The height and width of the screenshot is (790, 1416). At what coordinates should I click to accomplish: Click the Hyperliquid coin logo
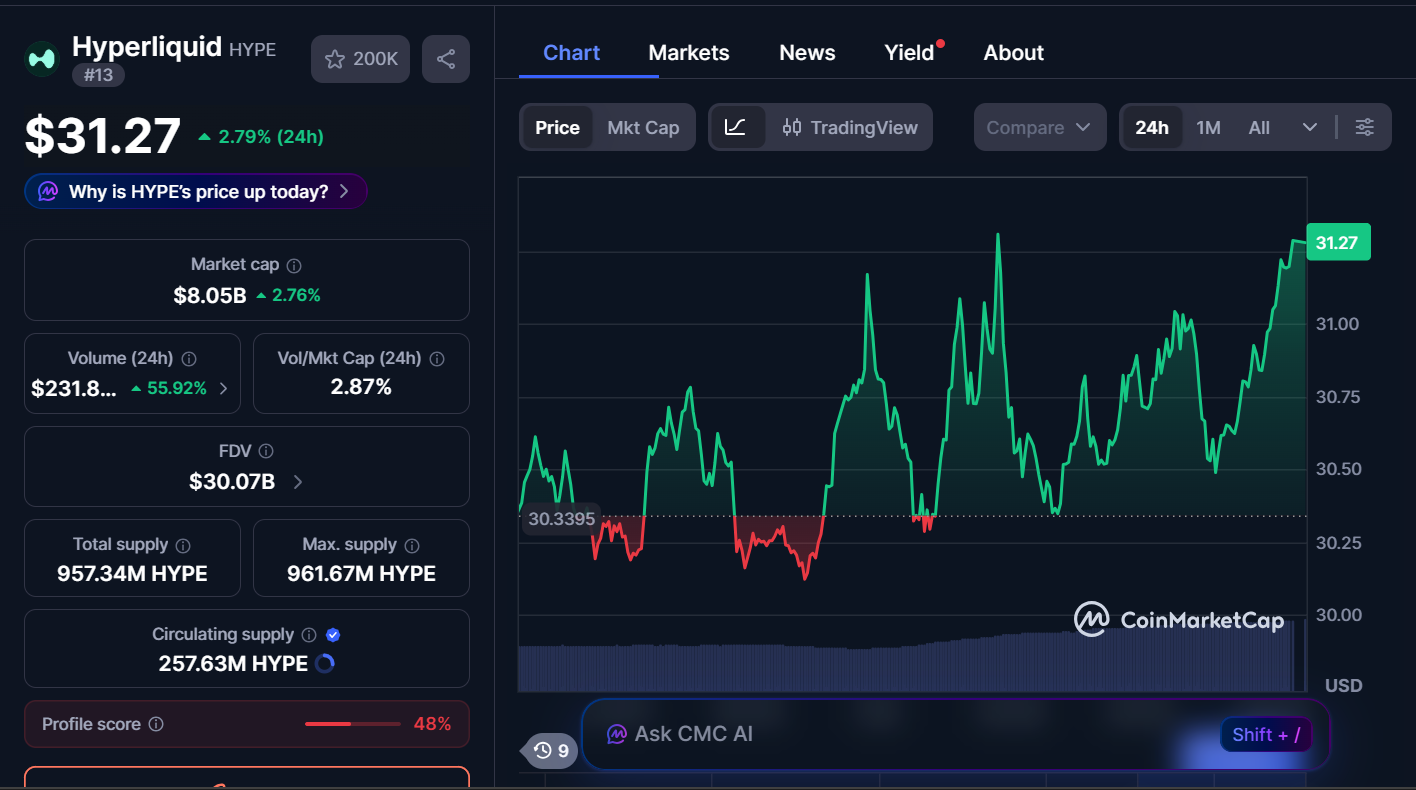[41, 58]
